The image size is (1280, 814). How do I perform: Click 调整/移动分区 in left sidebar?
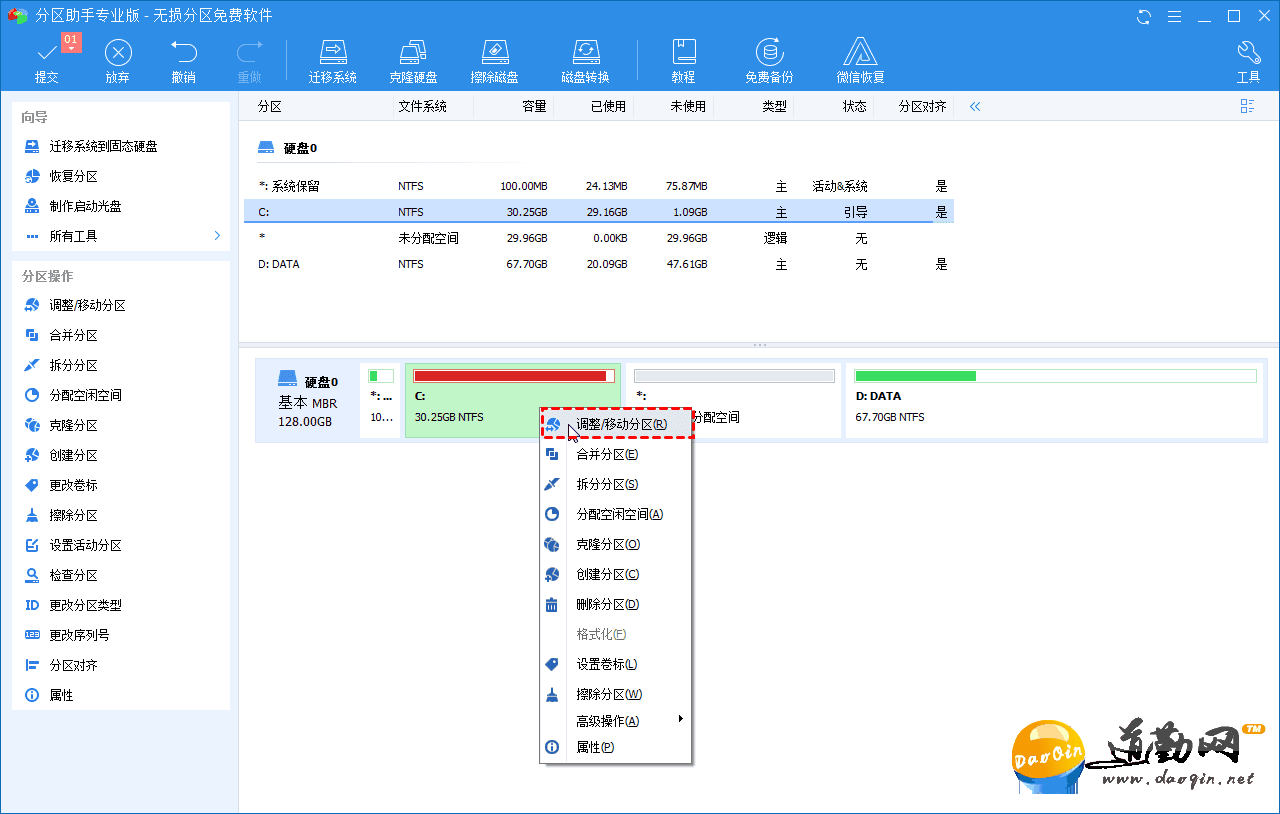point(75,305)
